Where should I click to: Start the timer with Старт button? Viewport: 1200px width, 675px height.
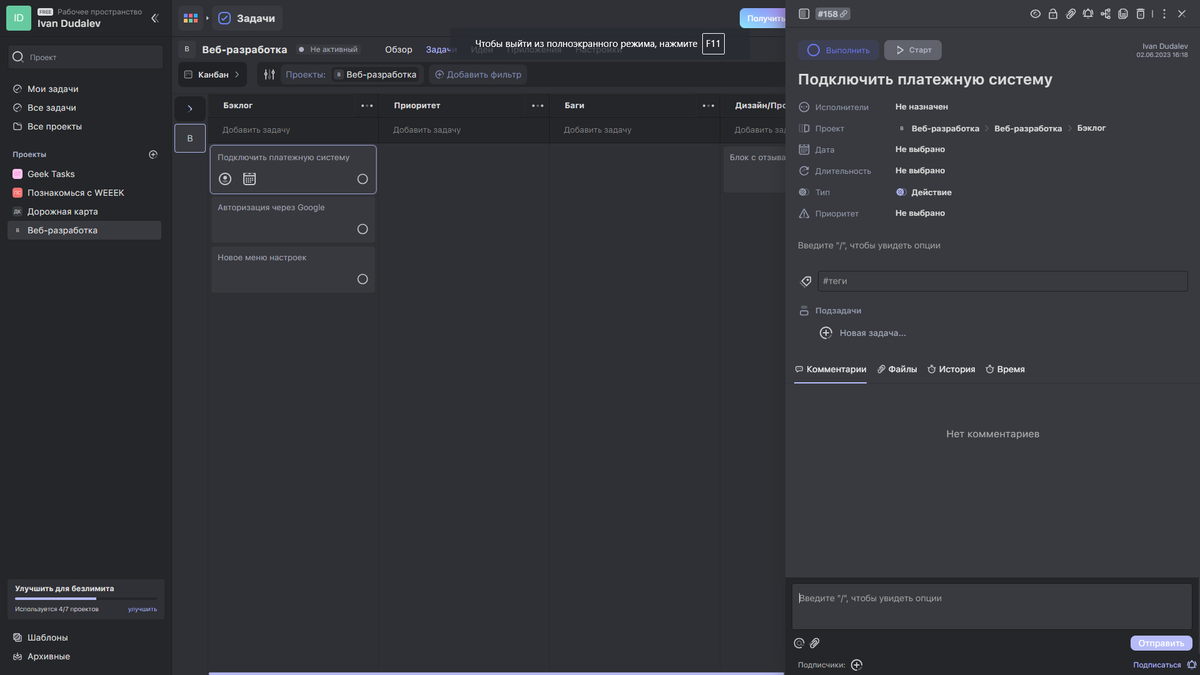tap(913, 50)
